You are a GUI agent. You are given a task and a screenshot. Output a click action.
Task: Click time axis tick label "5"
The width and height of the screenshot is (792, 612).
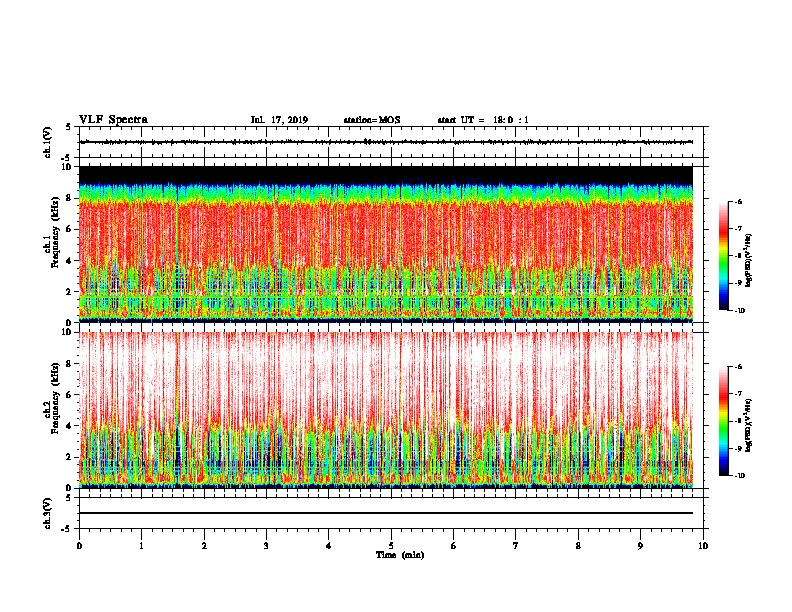point(391,546)
